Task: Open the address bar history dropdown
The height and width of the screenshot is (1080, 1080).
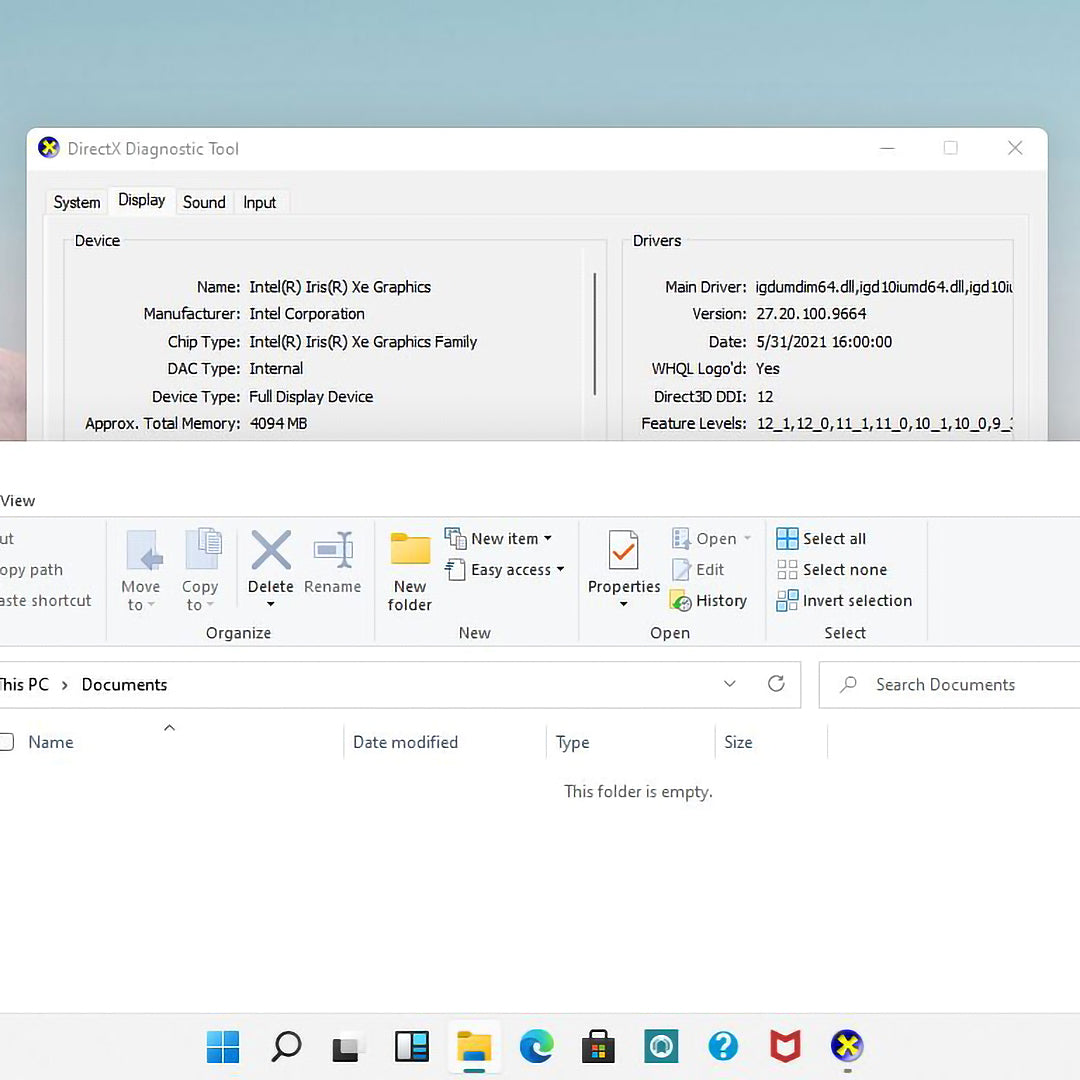Action: coord(730,684)
